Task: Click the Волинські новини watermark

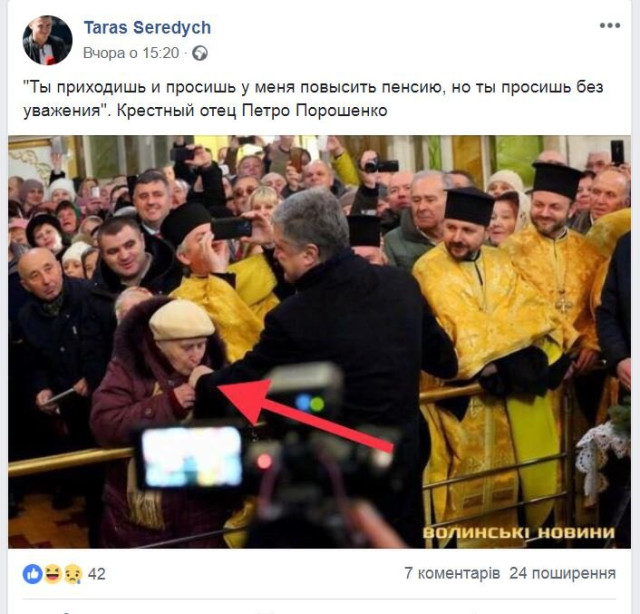Action: [519, 533]
